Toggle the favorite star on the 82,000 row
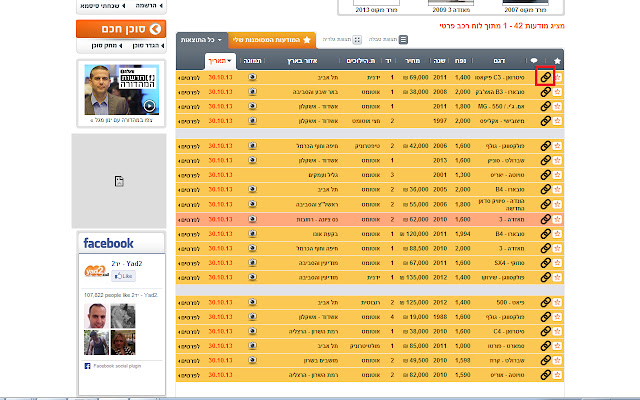This screenshot has width=640, height=400. pos(558,375)
